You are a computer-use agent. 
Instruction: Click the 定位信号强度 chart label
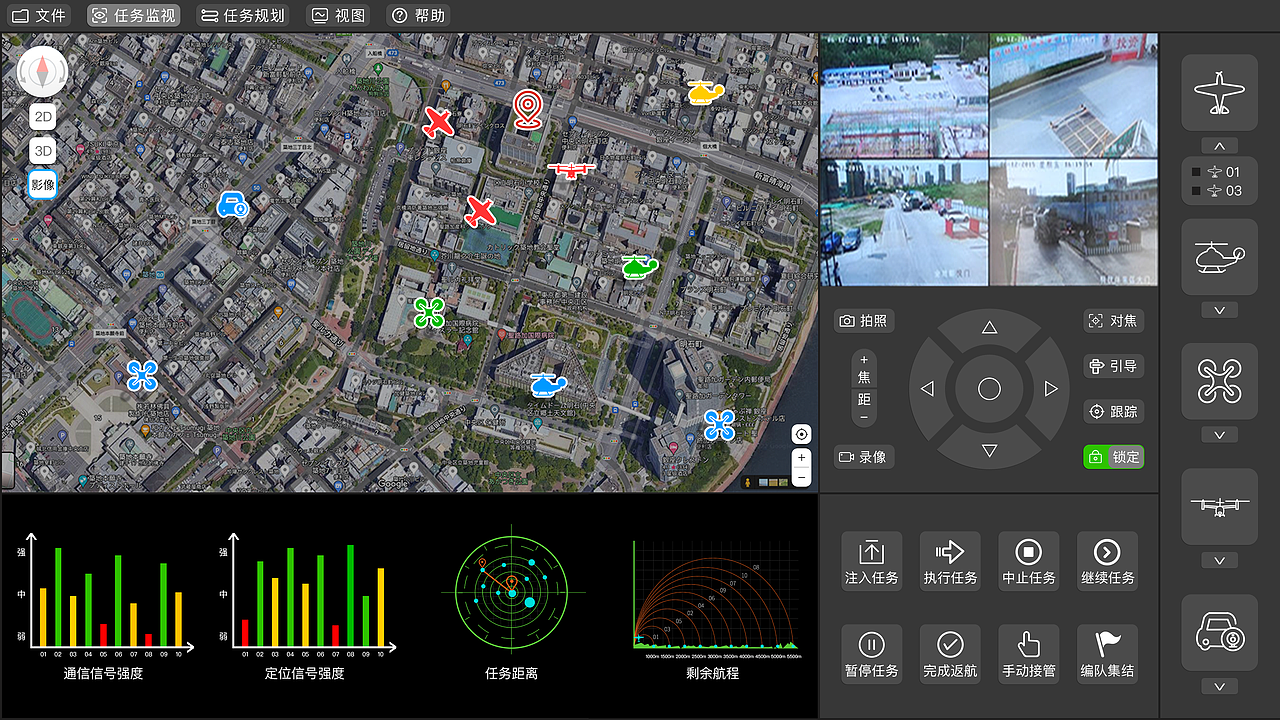[x=304, y=673]
